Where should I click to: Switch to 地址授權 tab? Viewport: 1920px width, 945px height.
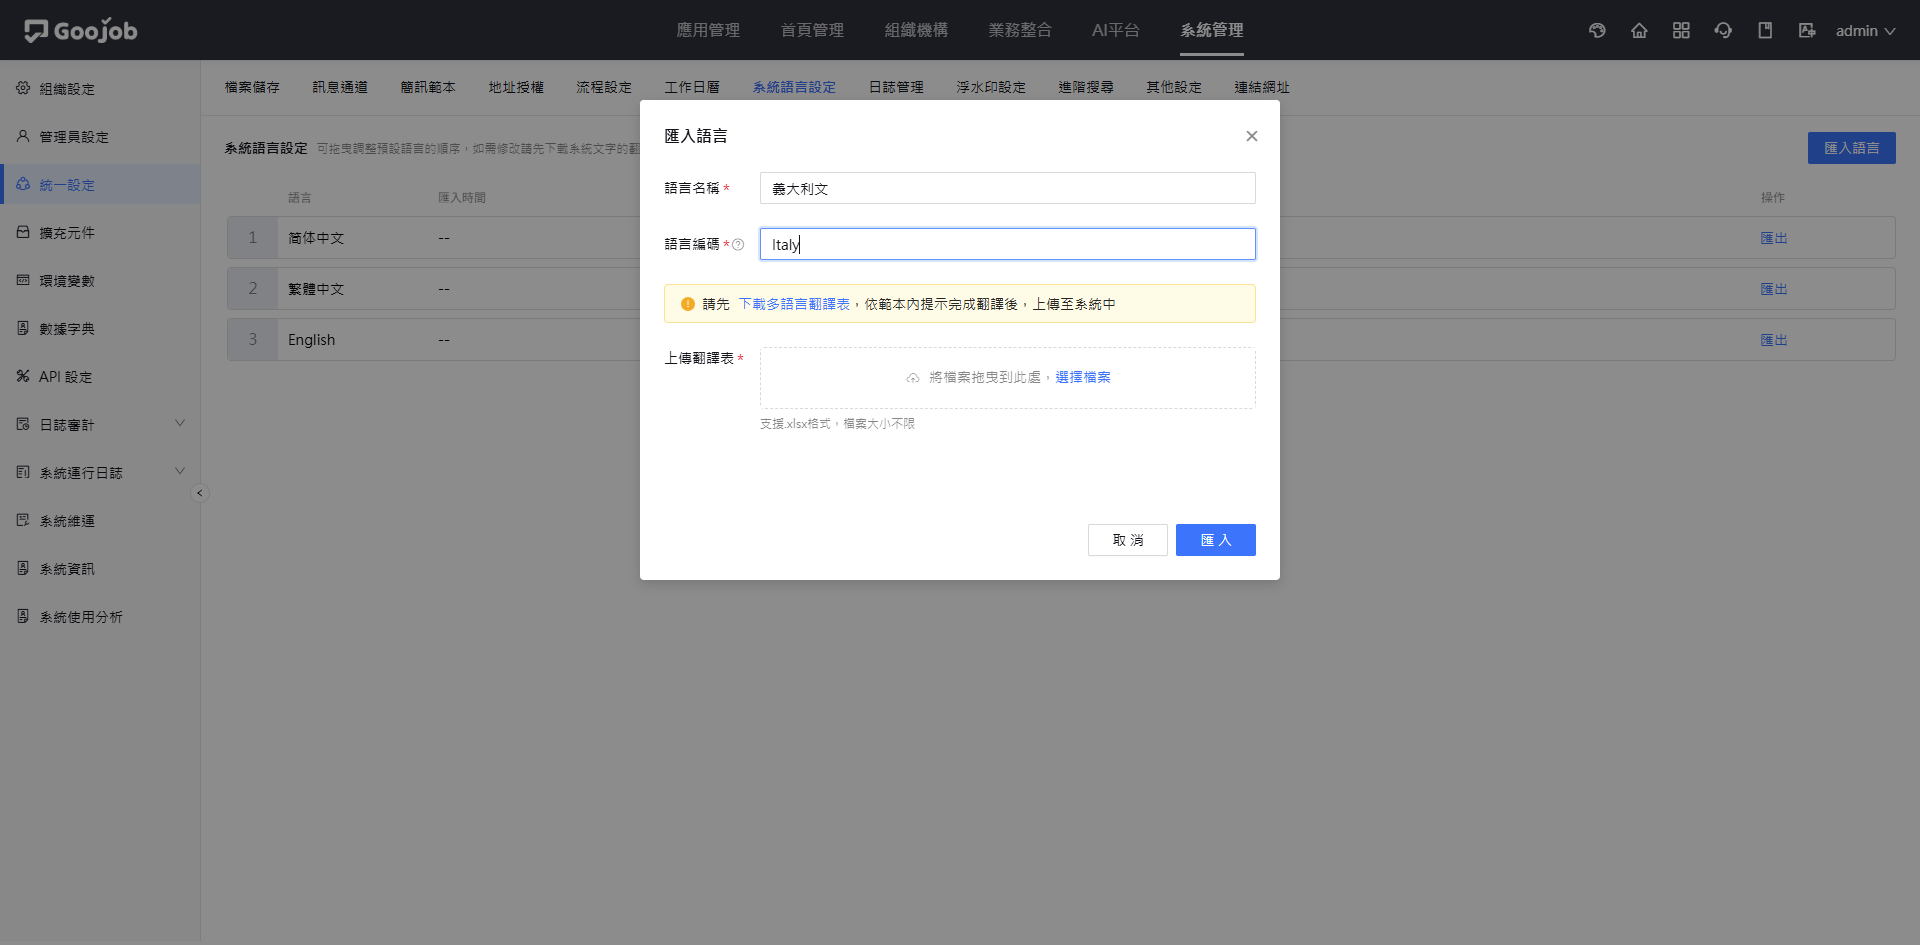tap(516, 87)
